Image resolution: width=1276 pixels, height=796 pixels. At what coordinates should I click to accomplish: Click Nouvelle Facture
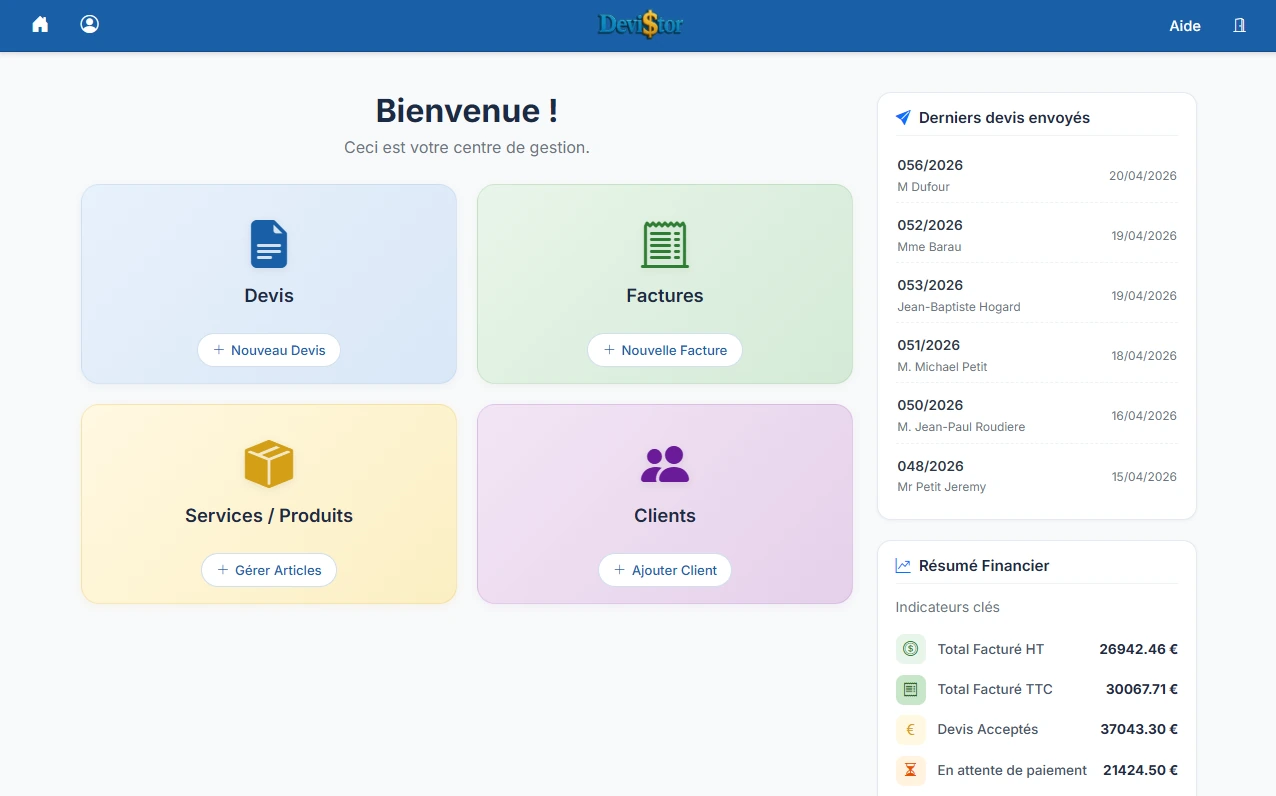point(664,350)
